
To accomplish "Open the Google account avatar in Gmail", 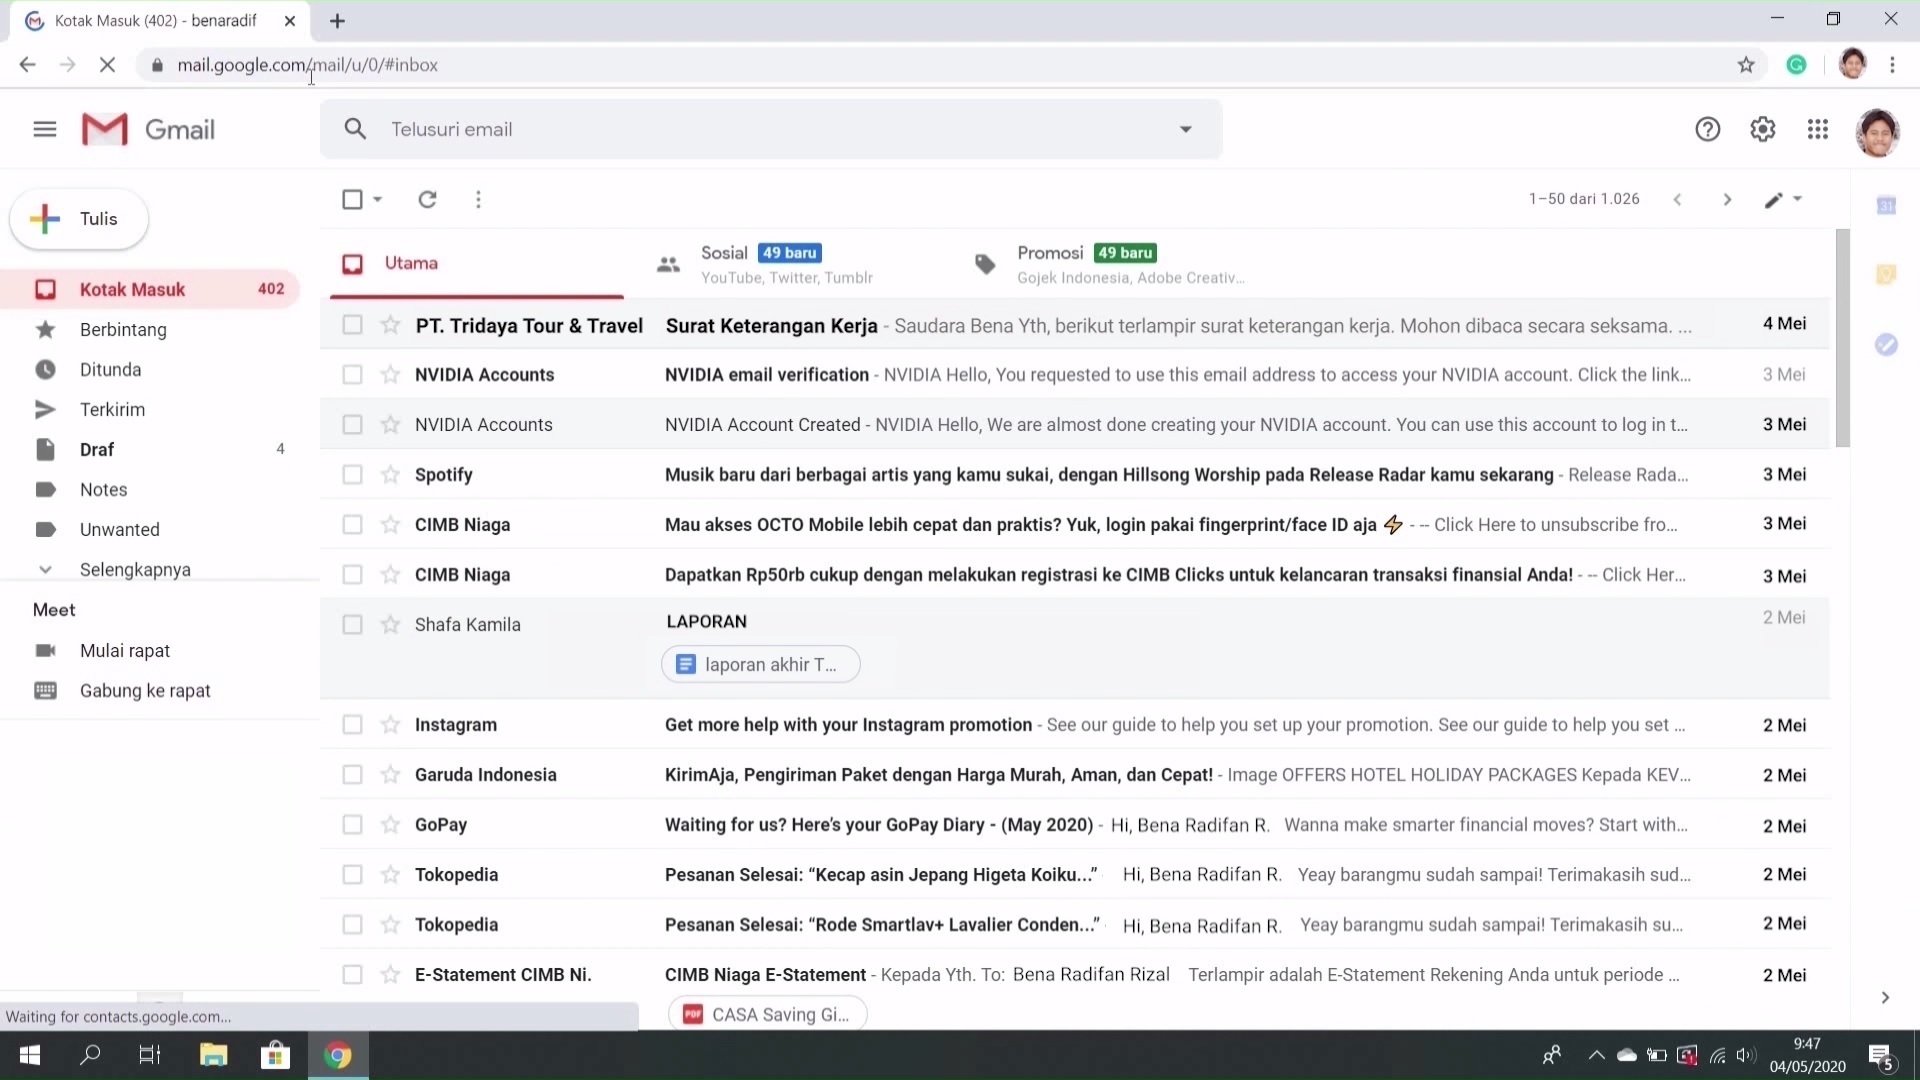I will click(1877, 132).
